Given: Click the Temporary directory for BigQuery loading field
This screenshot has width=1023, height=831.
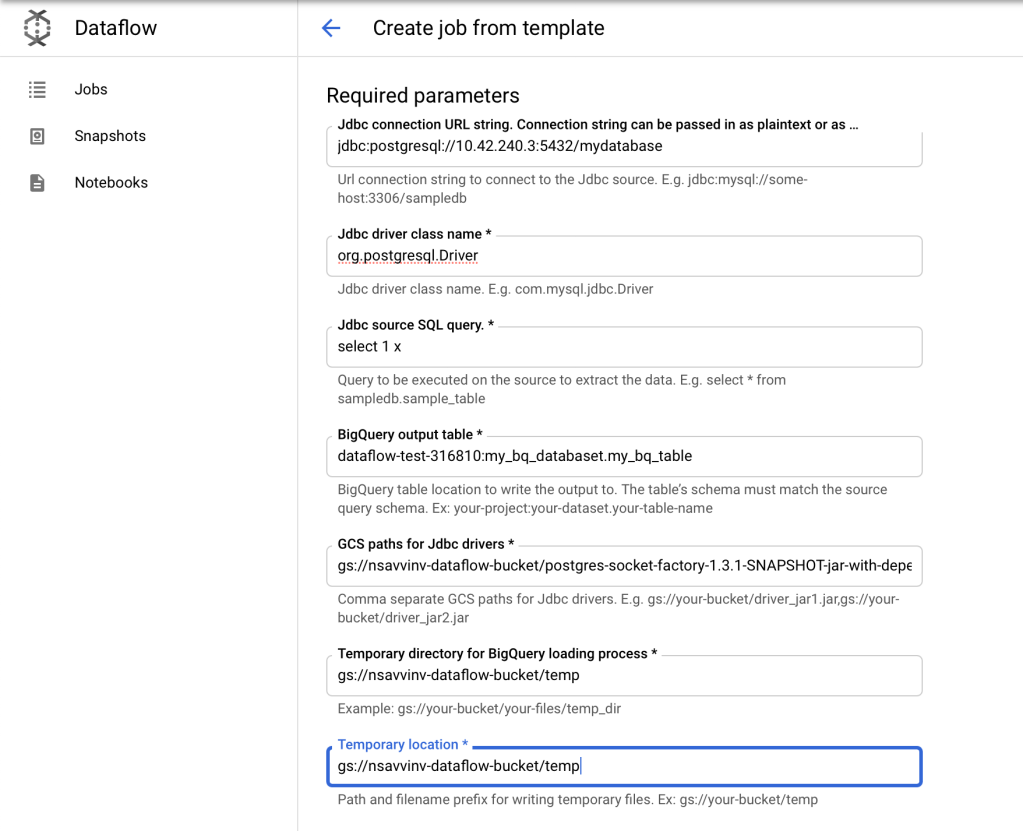Looking at the screenshot, I should click(x=623, y=676).
